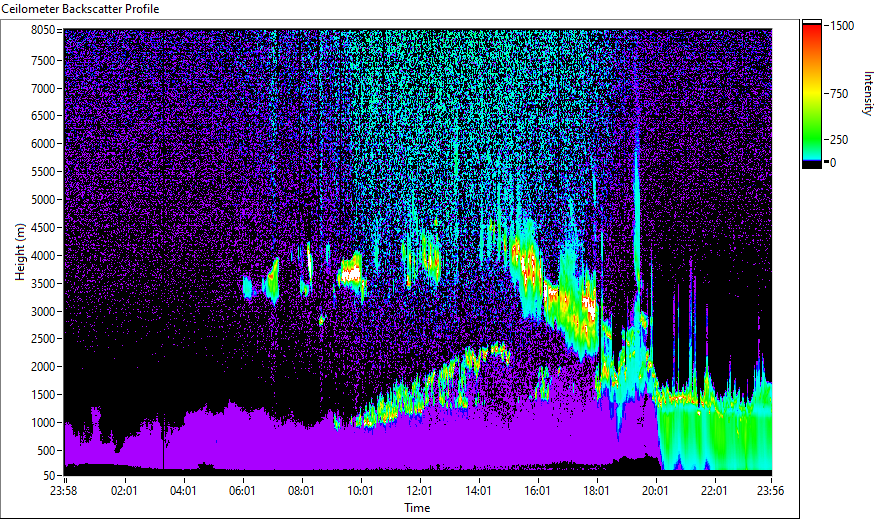This screenshot has height=519, width=878.
Task: Click the 10:01 time tick label
Action: 360,491
